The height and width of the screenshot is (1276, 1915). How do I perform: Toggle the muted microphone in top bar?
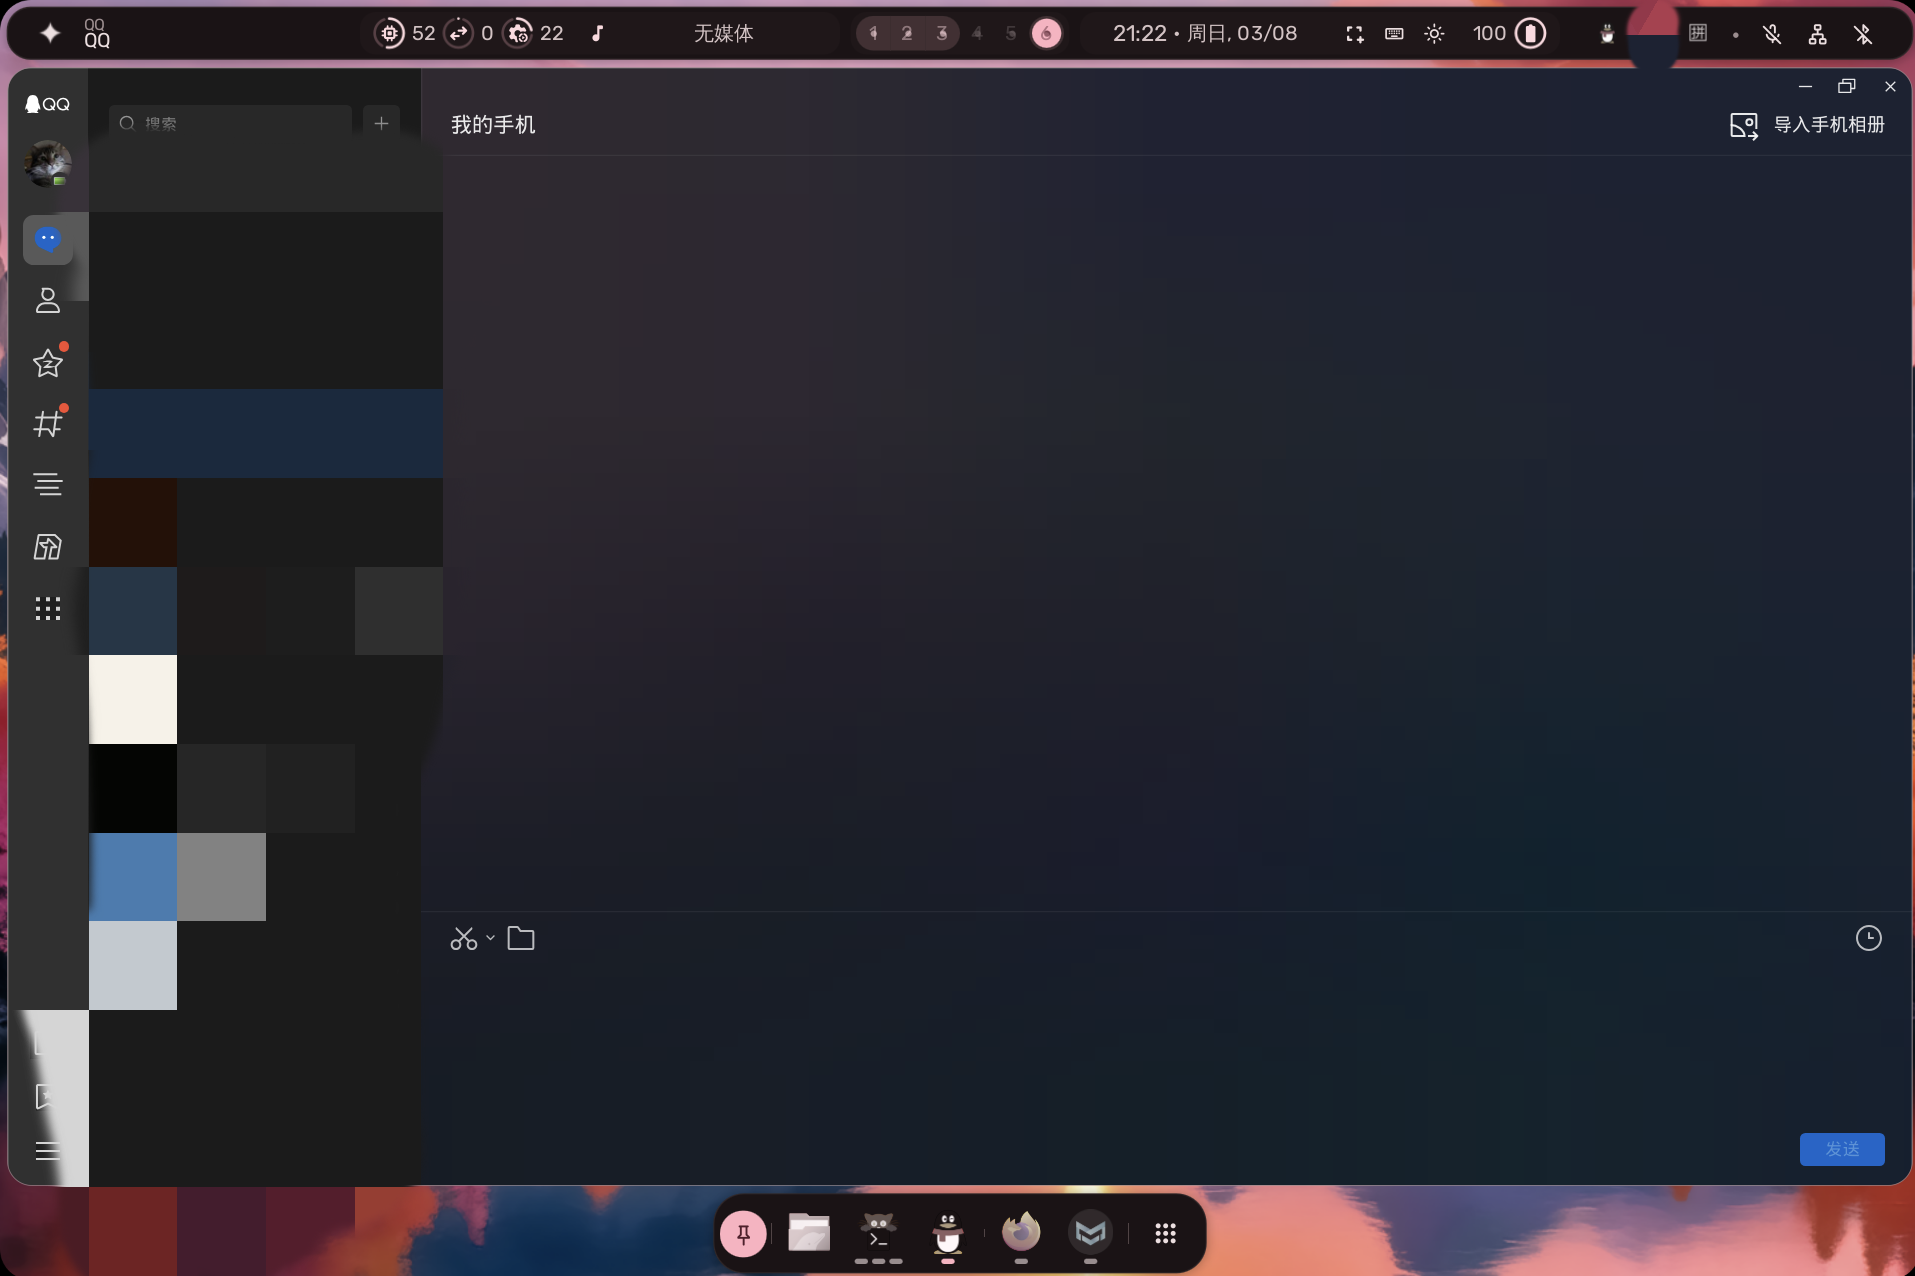click(1772, 34)
